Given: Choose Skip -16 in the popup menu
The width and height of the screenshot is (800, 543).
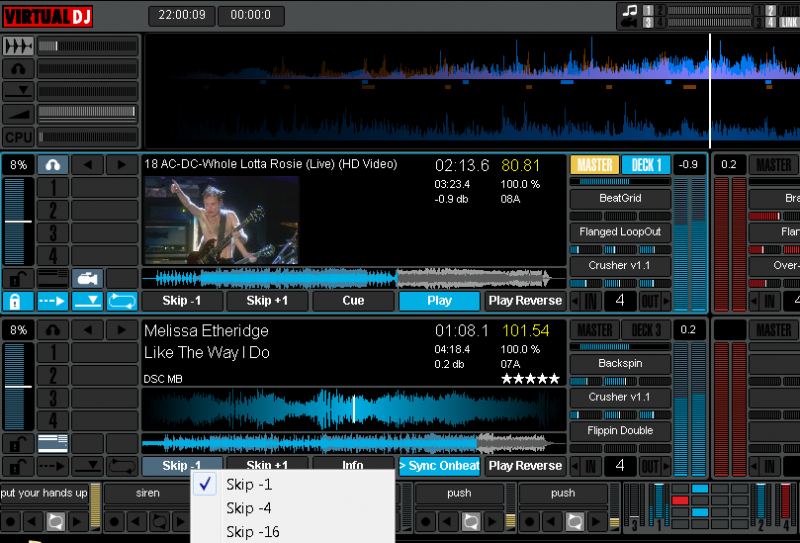Looking at the screenshot, I should click(252, 532).
